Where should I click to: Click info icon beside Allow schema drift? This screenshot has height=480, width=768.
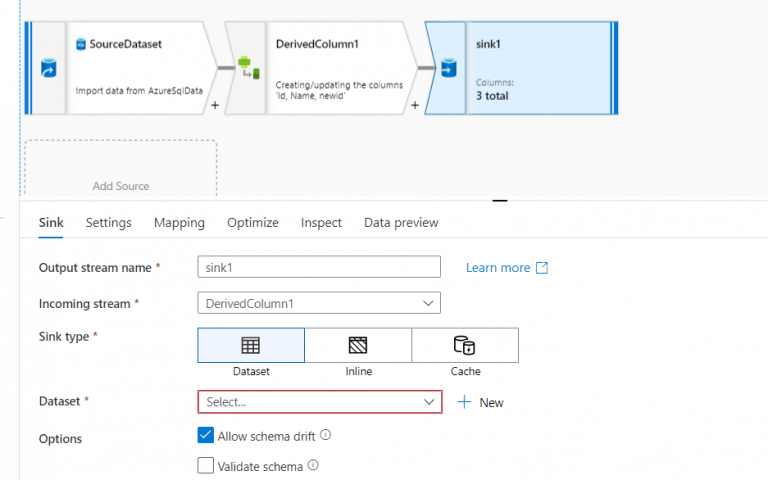325,436
